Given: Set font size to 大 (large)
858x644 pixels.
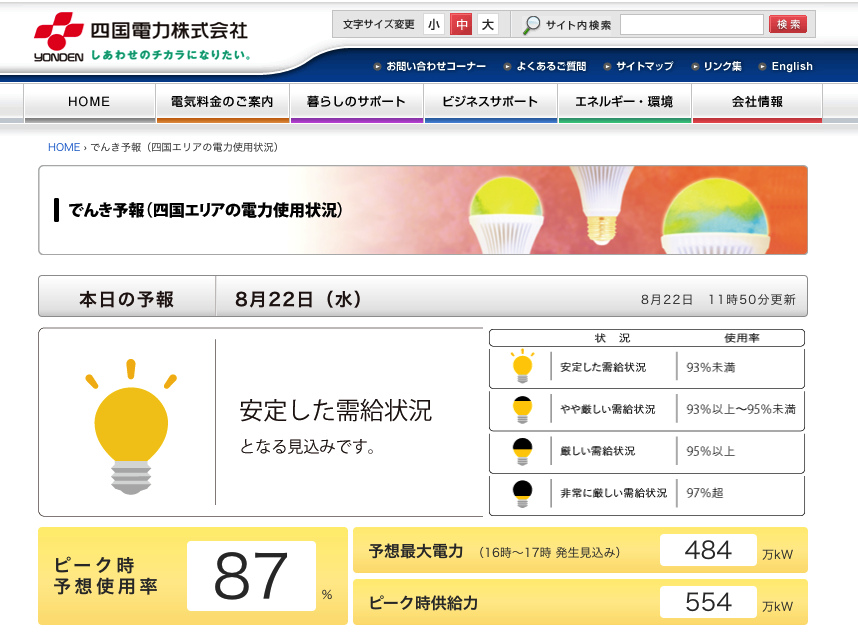Looking at the screenshot, I should coord(487,25).
